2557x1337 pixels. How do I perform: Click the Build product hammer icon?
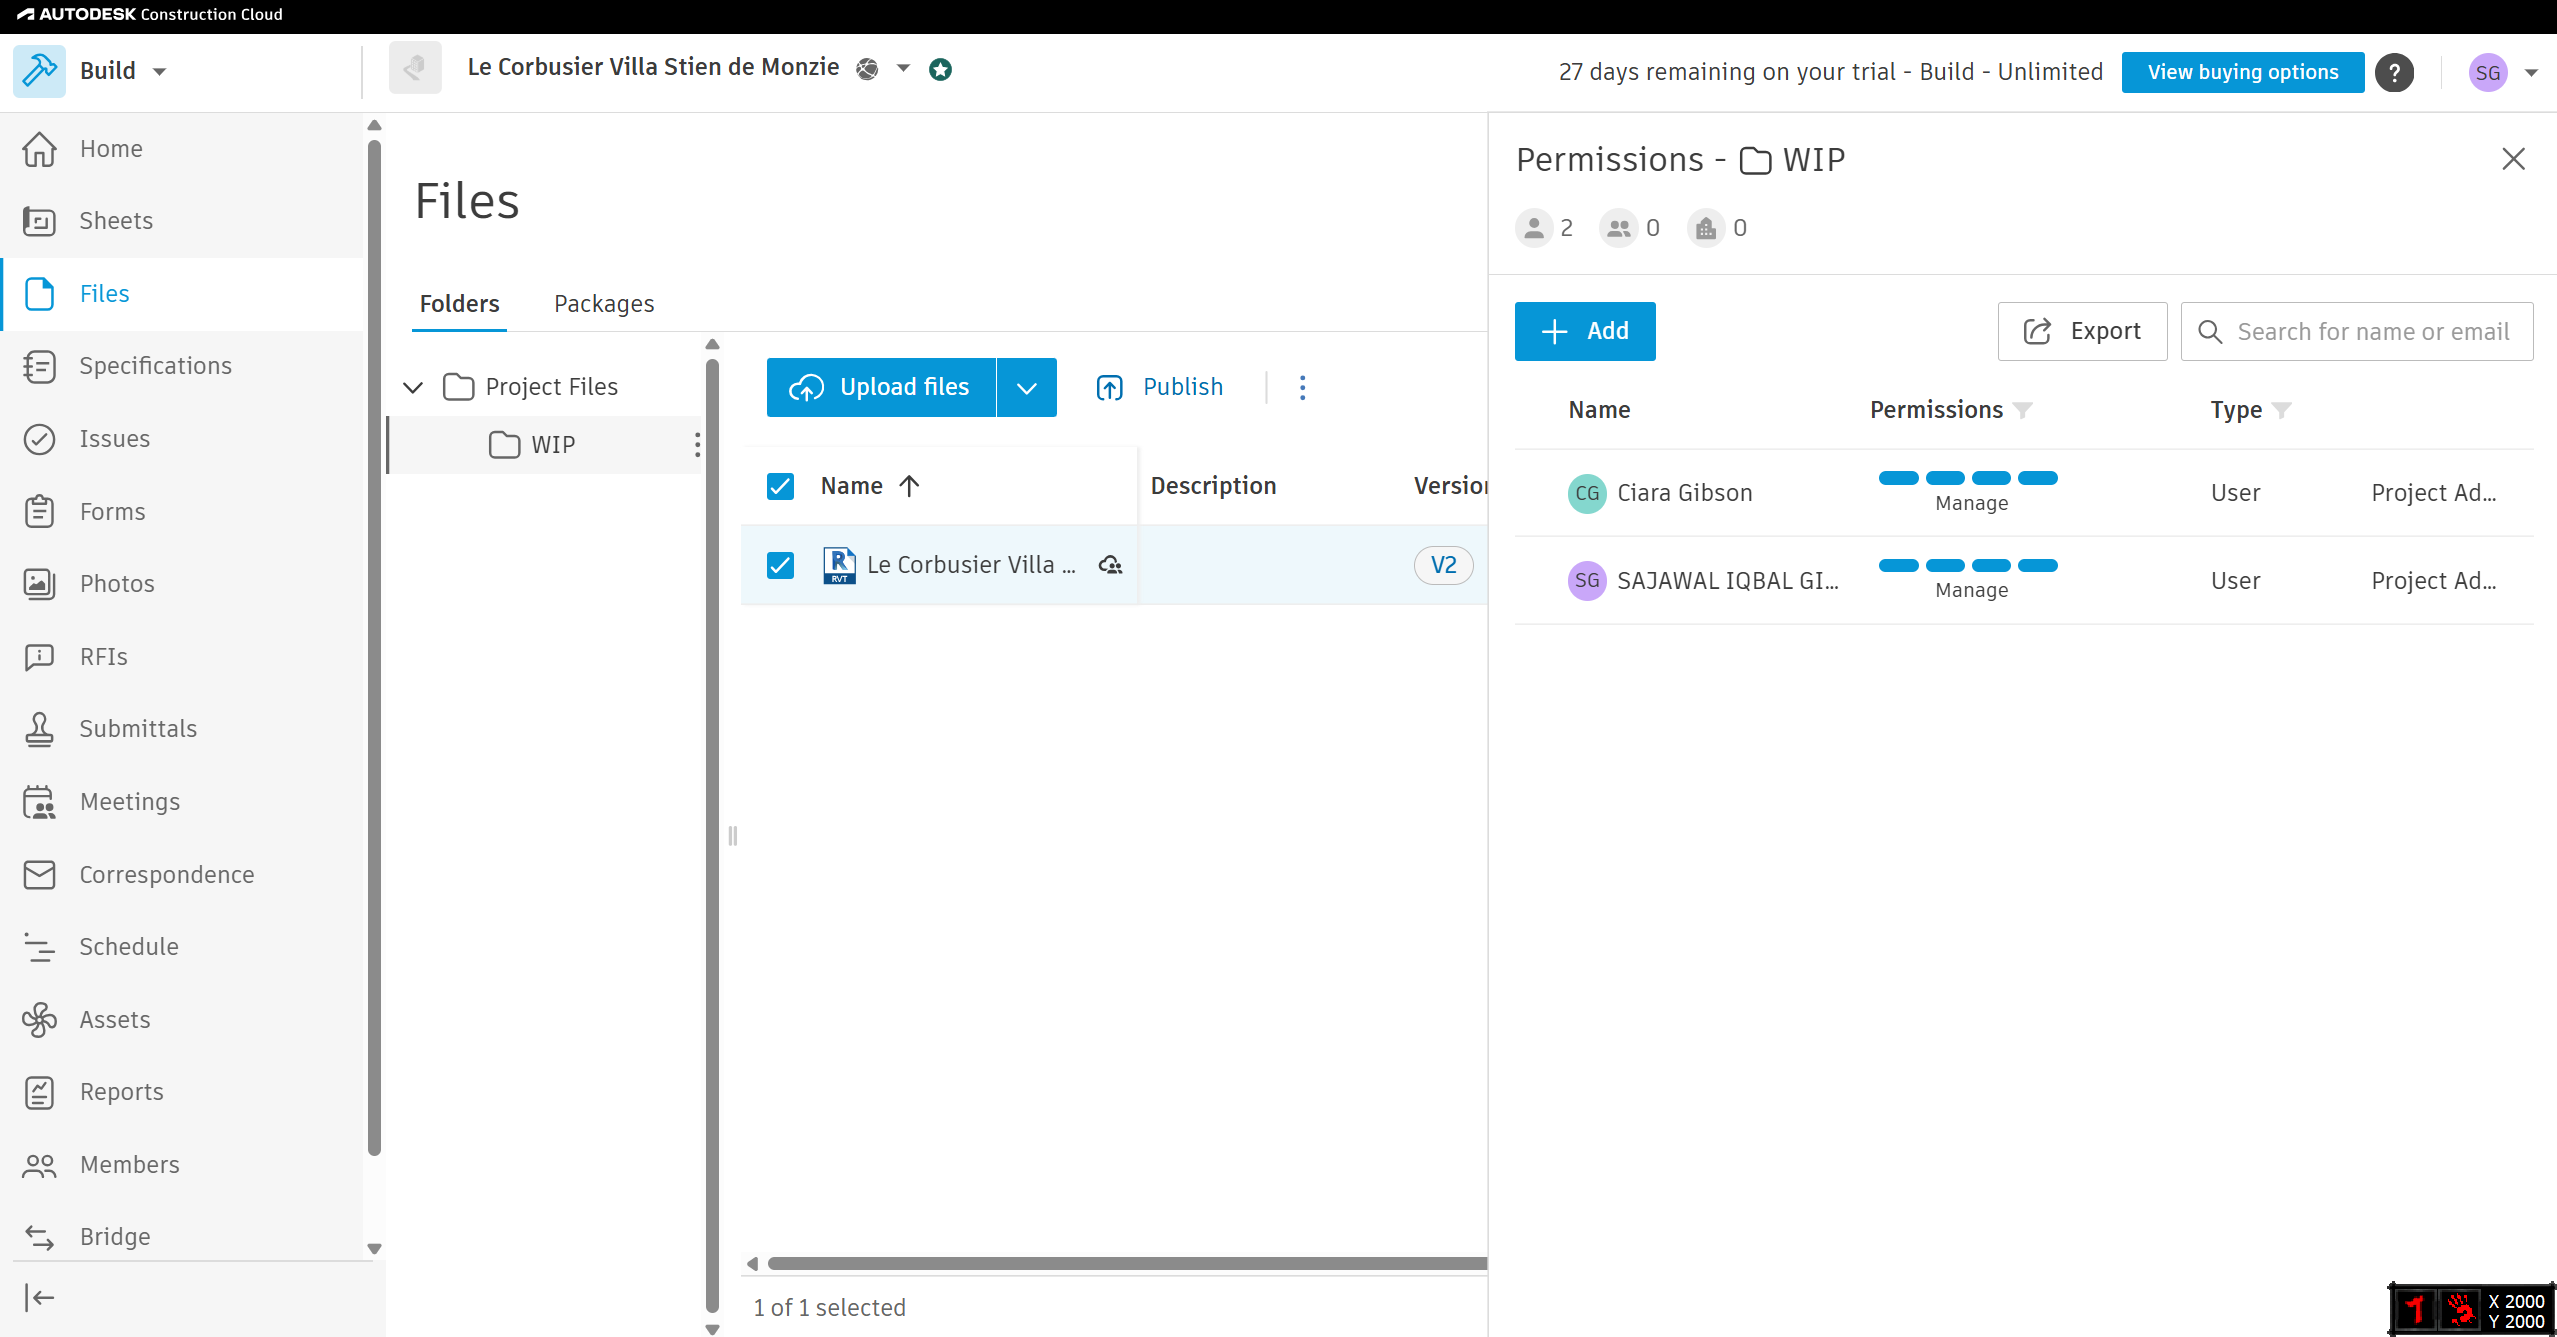pyautogui.click(x=40, y=71)
